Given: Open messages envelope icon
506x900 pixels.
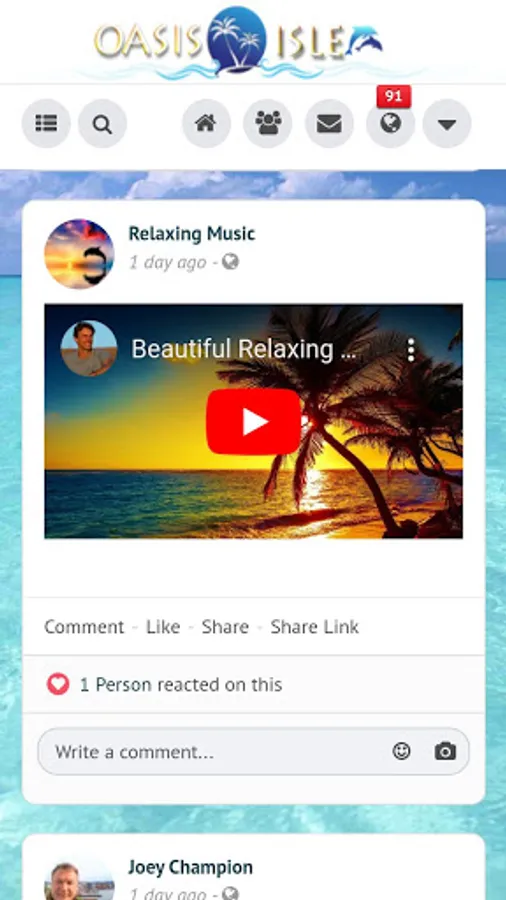Looking at the screenshot, I should point(329,123).
